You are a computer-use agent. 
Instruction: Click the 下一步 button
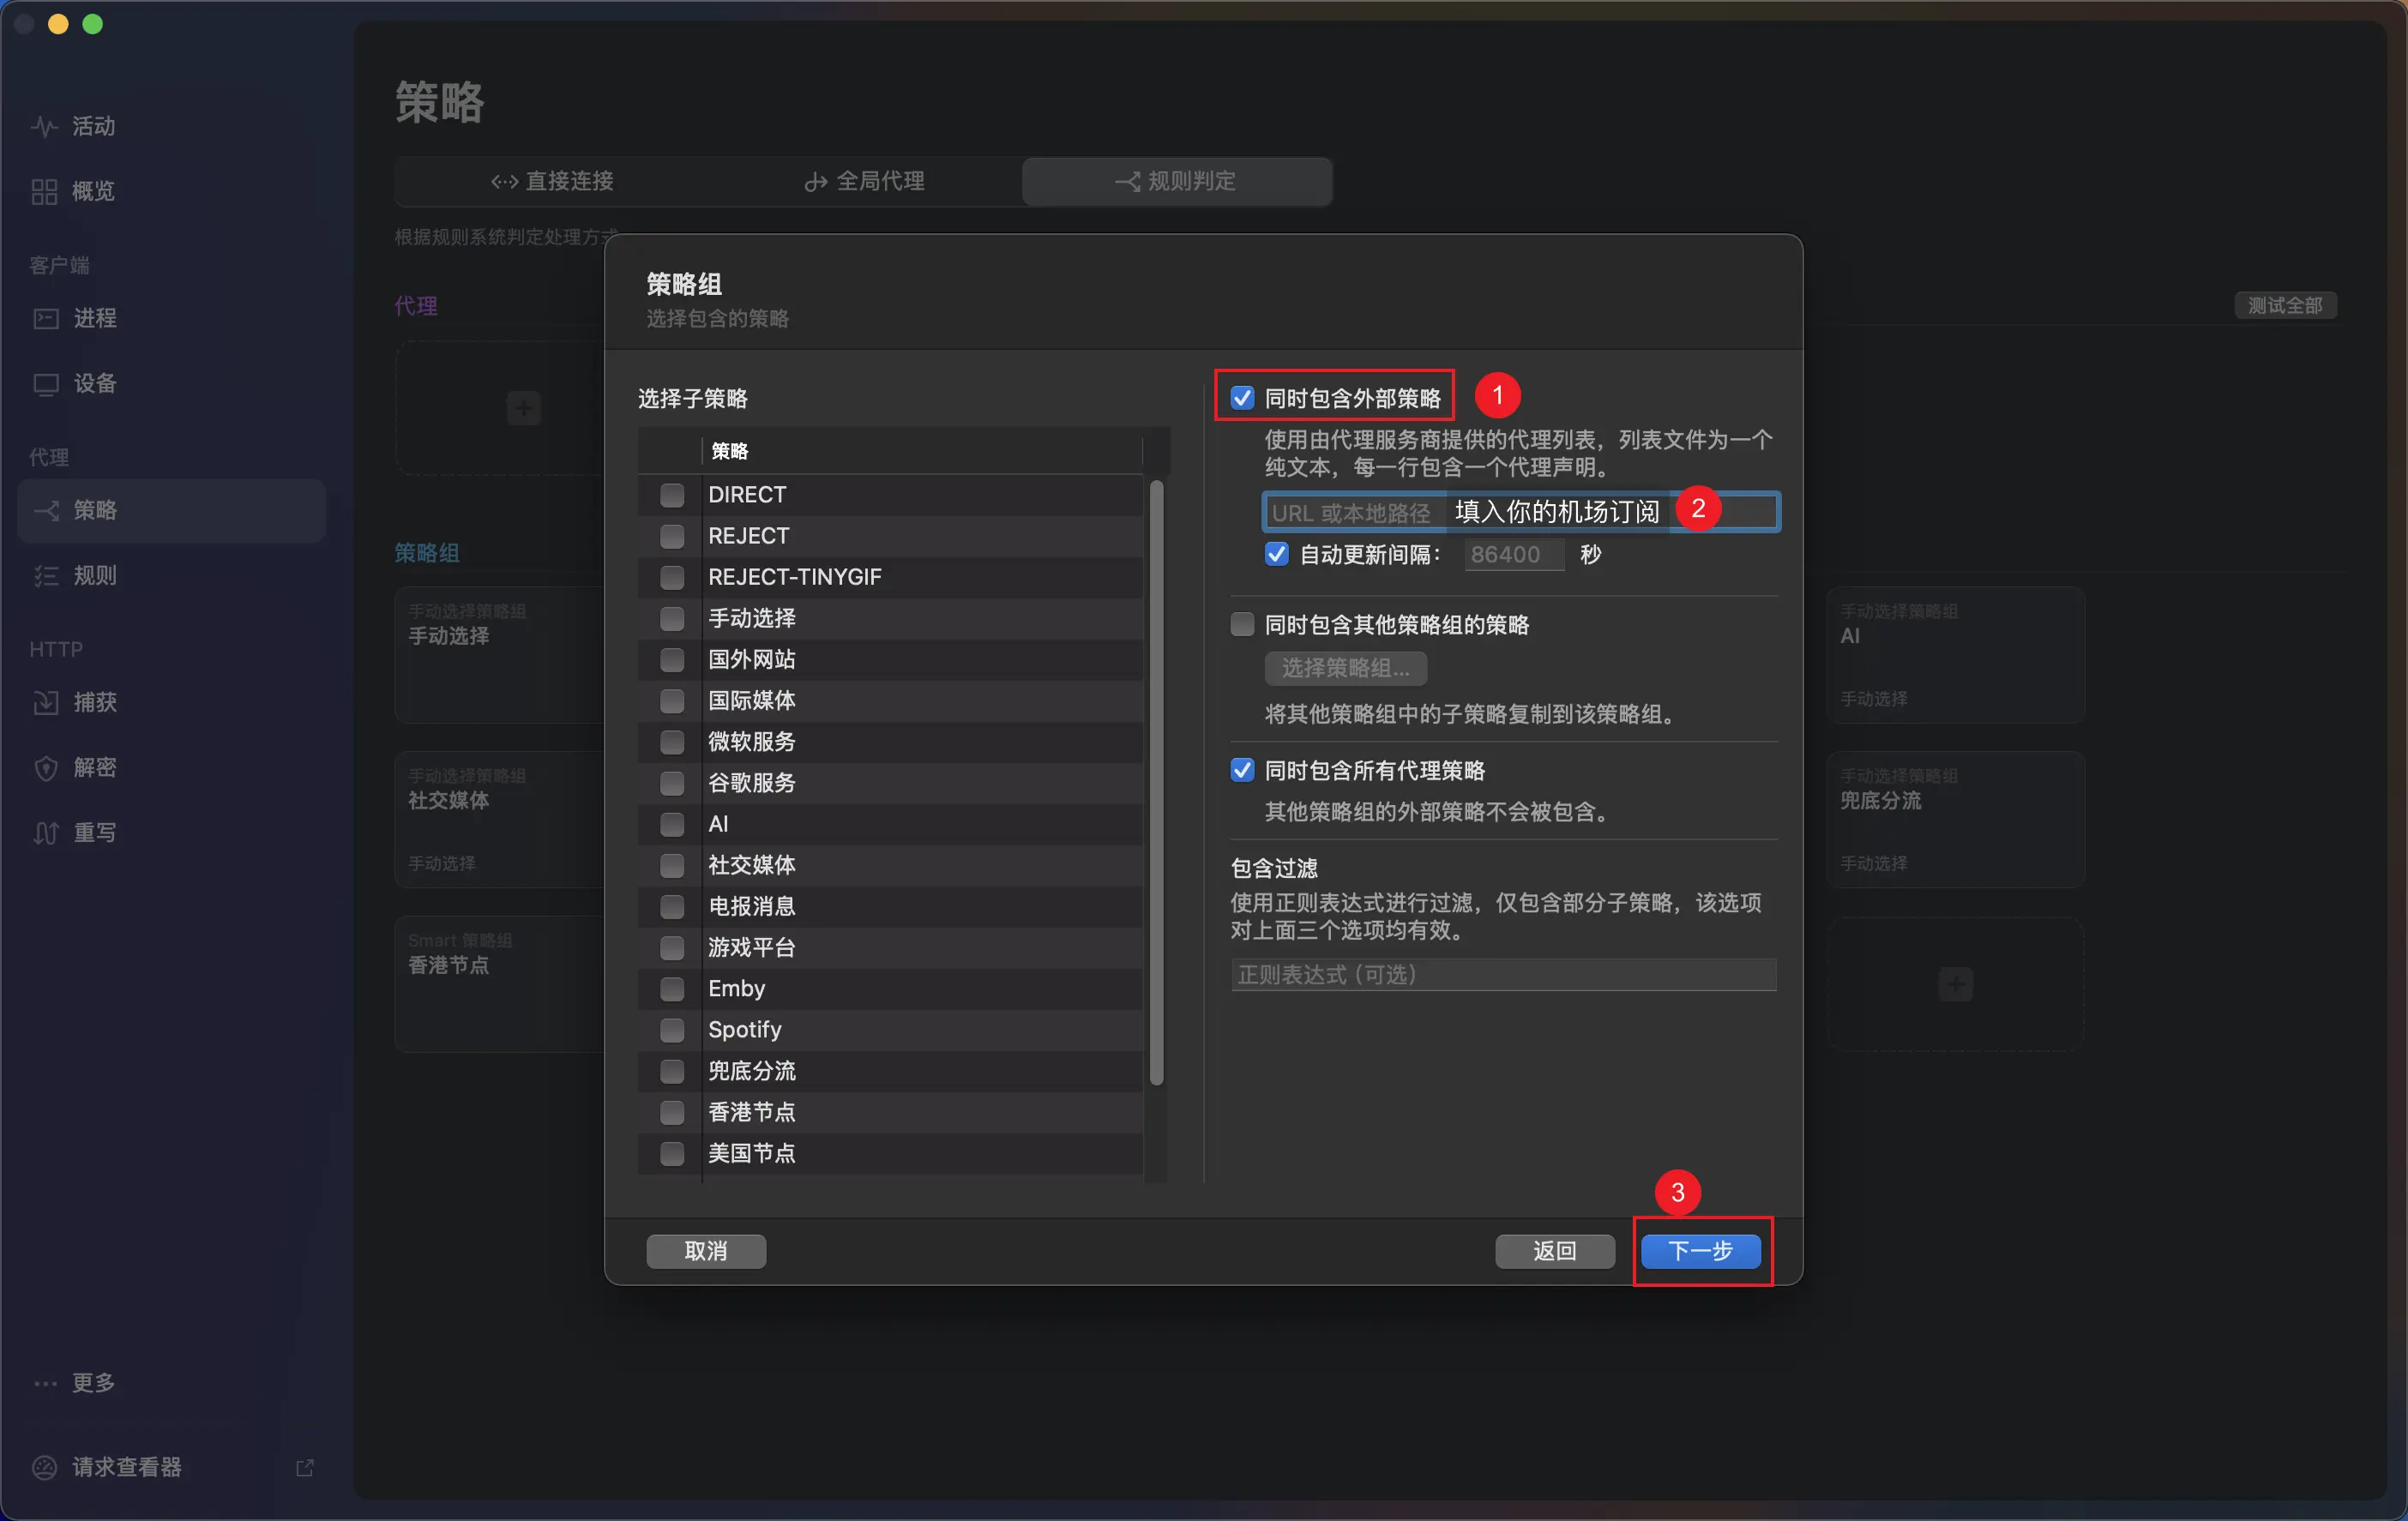[x=1700, y=1250]
